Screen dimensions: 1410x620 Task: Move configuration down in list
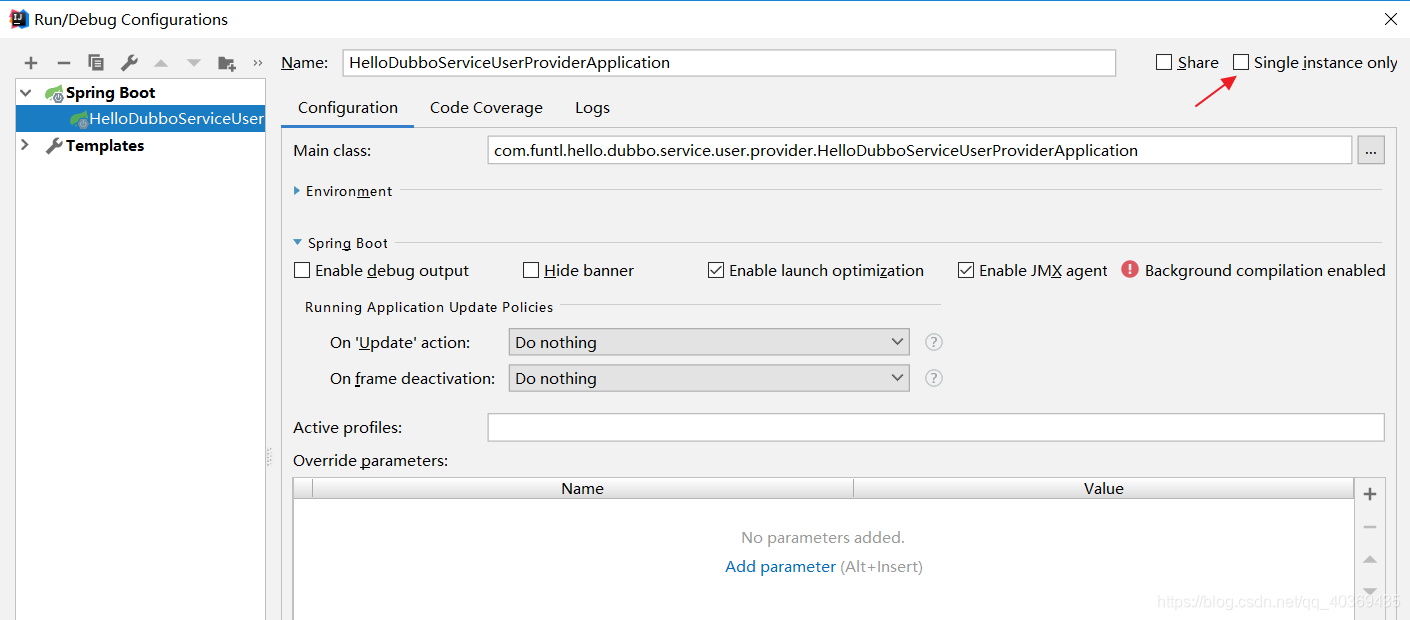coord(194,63)
